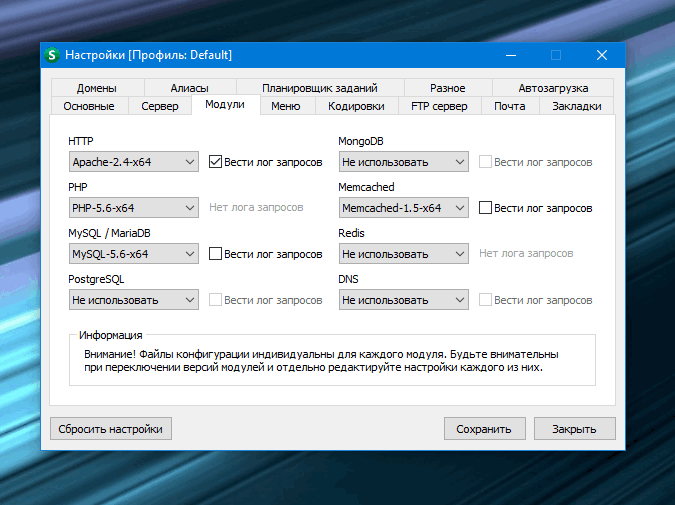The height and width of the screenshot is (505, 675).
Task: Open the MySQL / MariaDB version dropdown
Action: 133,254
